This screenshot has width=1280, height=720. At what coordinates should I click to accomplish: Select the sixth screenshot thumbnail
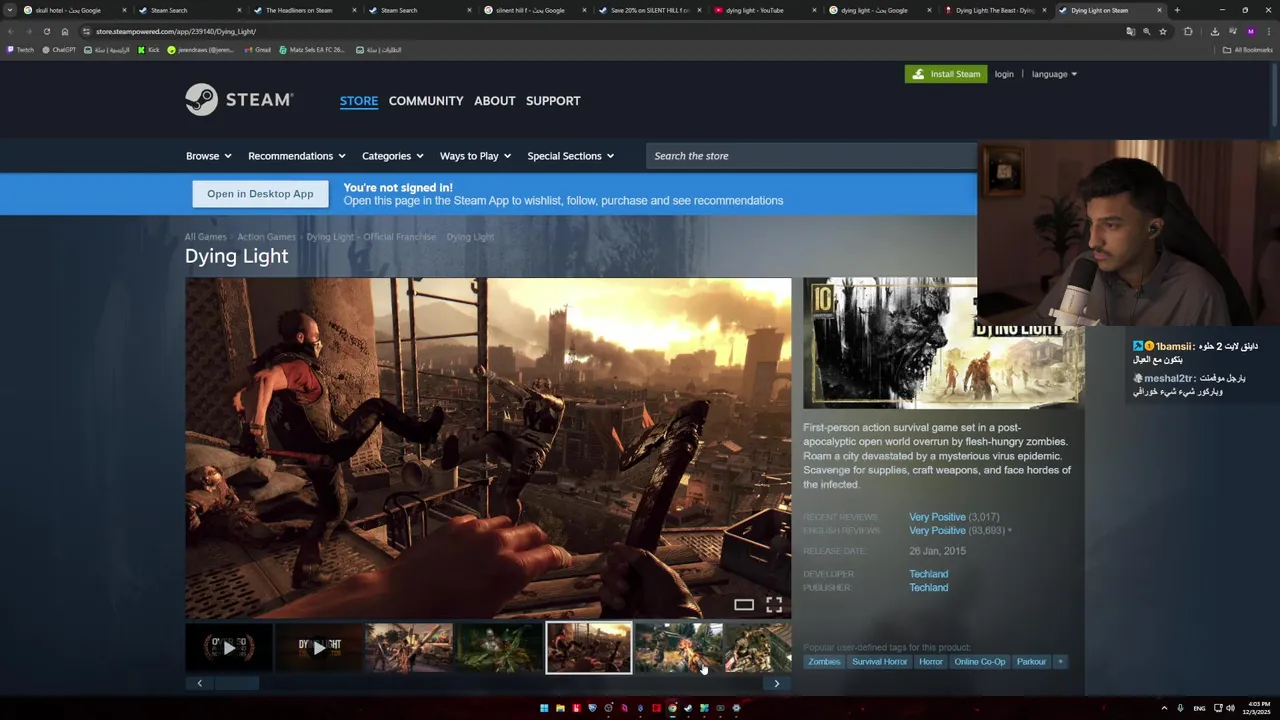pyautogui.click(x=679, y=648)
